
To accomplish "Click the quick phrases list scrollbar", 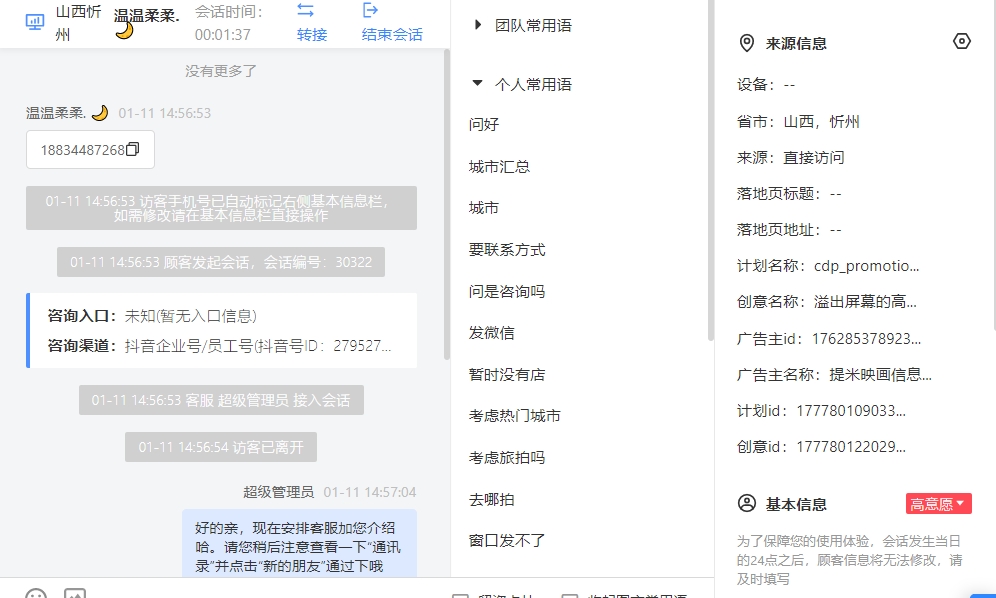I will click(710, 170).
